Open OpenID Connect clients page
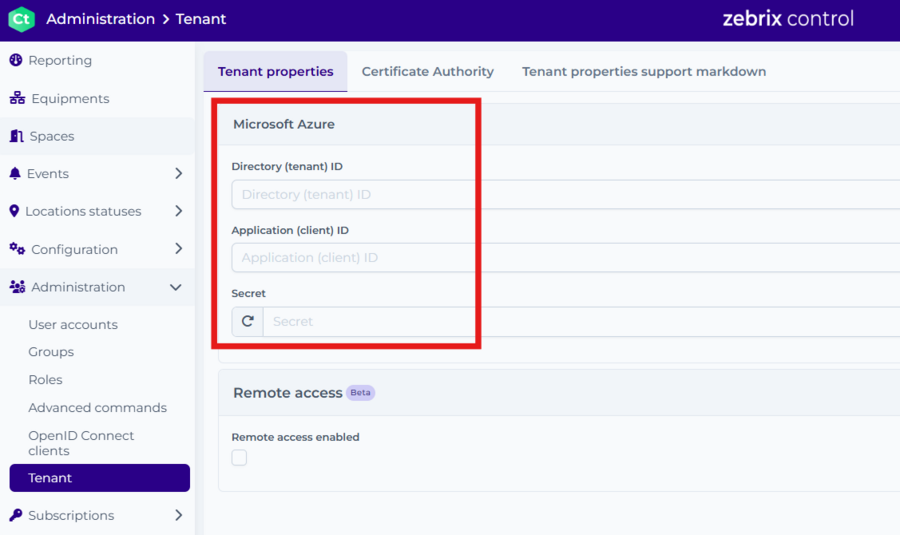 click(81, 443)
